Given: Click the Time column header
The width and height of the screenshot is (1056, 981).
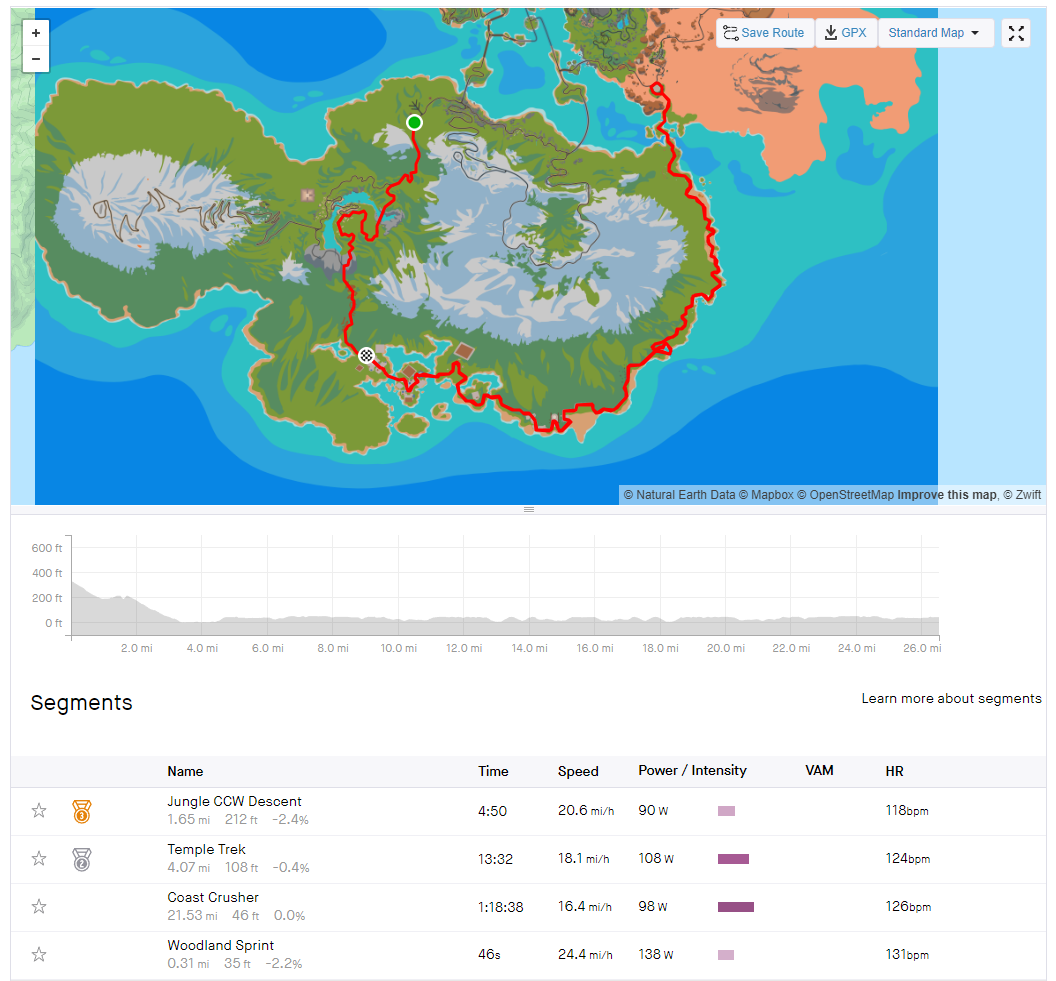Looking at the screenshot, I should coord(493,772).
